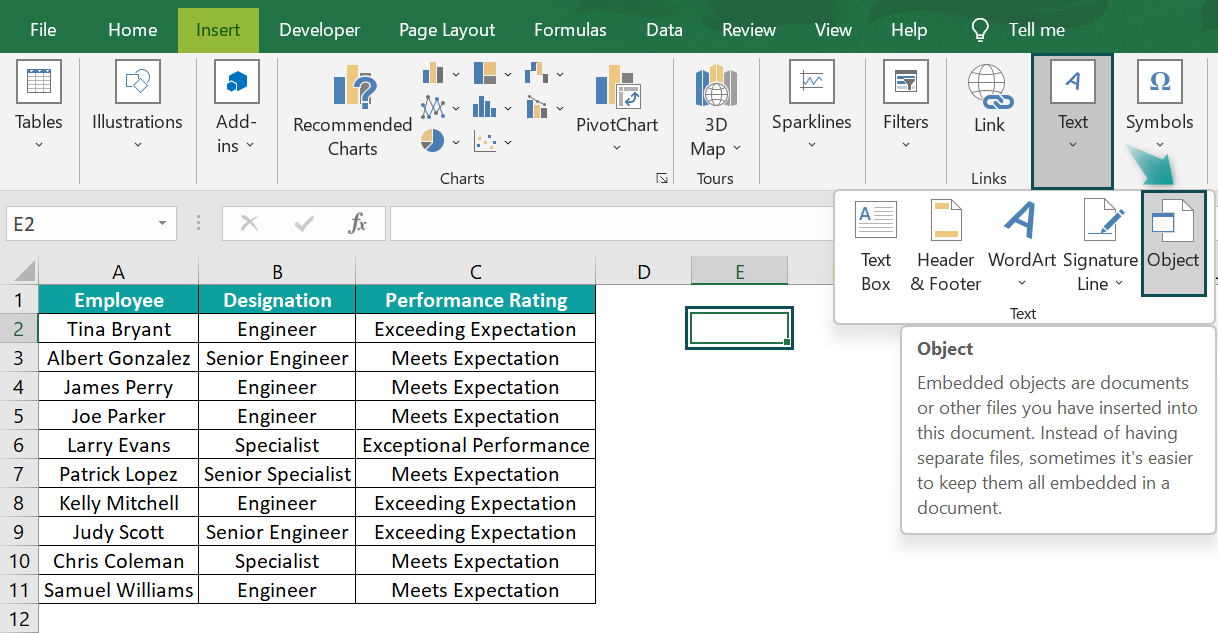
Task: Click the Object button
Action: pyautogui.click(x=1173, y=244)
